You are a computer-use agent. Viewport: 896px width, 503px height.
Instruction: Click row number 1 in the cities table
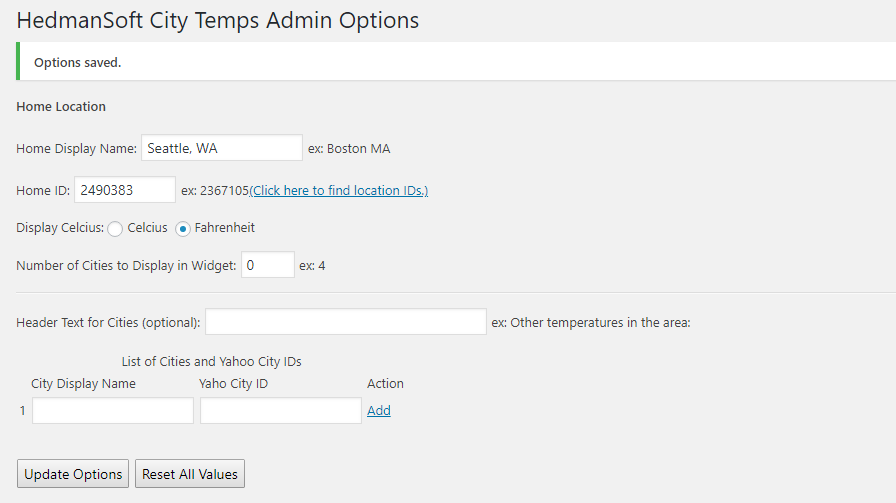click(22, 410)
